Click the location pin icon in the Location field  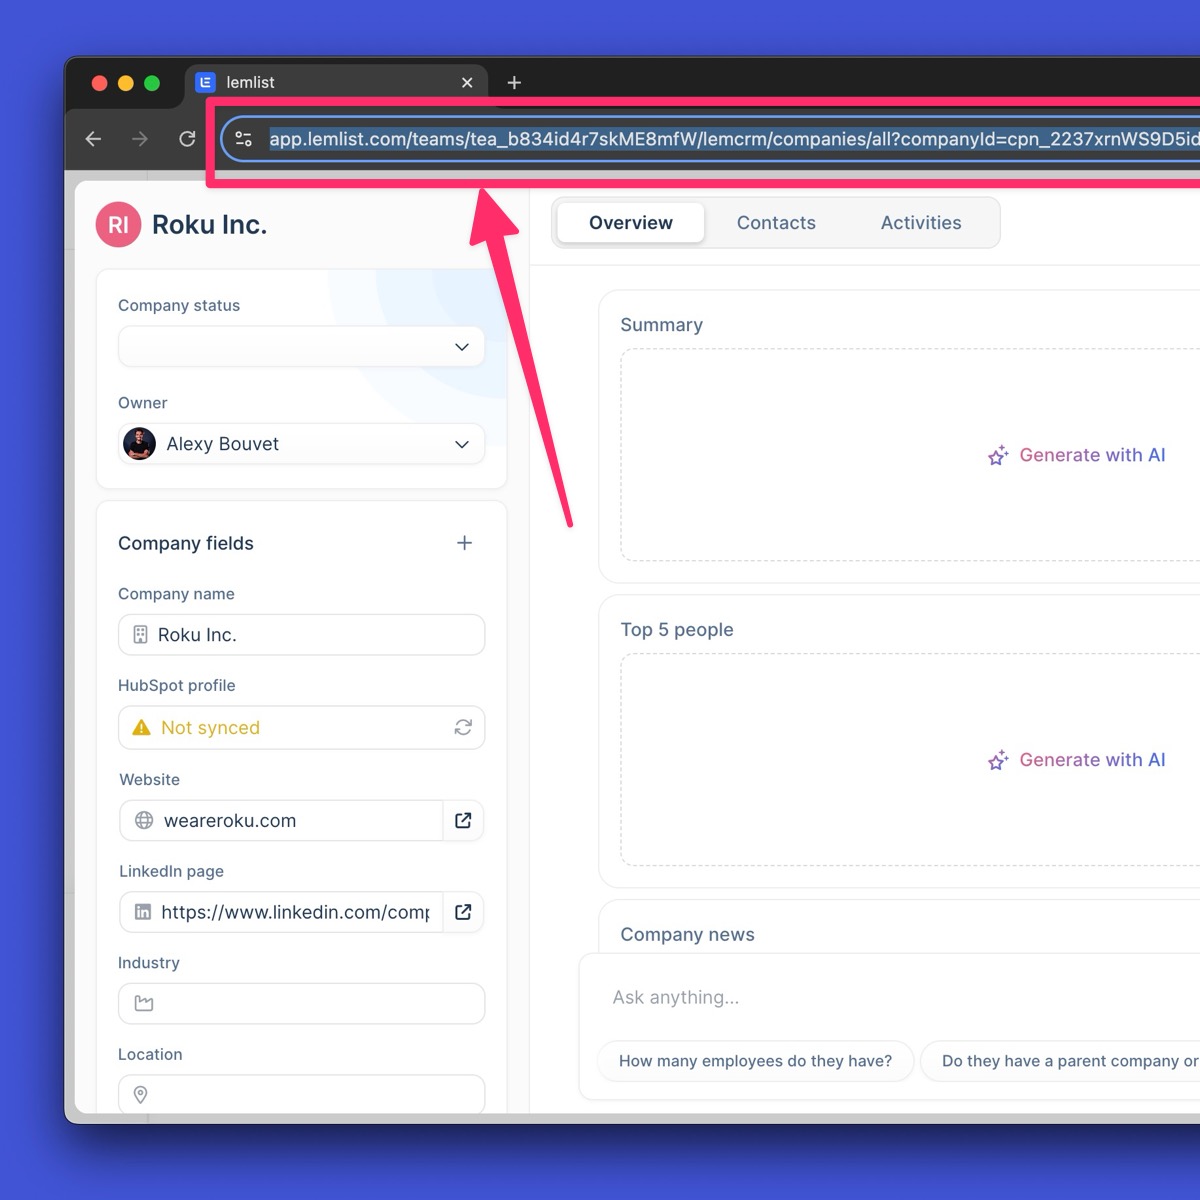(140, 1094)
